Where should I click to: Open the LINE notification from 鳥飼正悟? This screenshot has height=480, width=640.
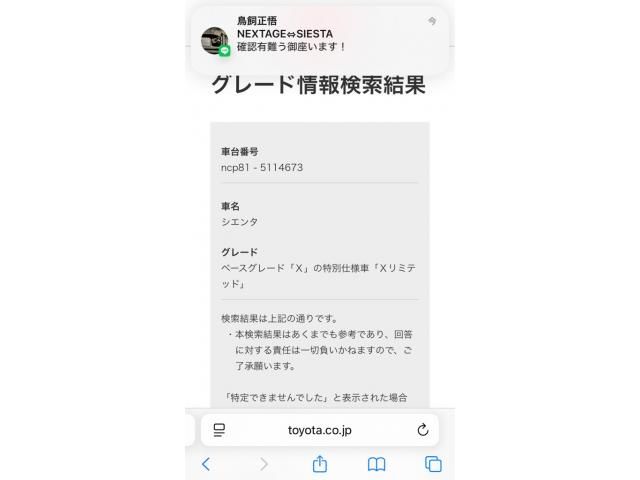(x=320, y=40)
